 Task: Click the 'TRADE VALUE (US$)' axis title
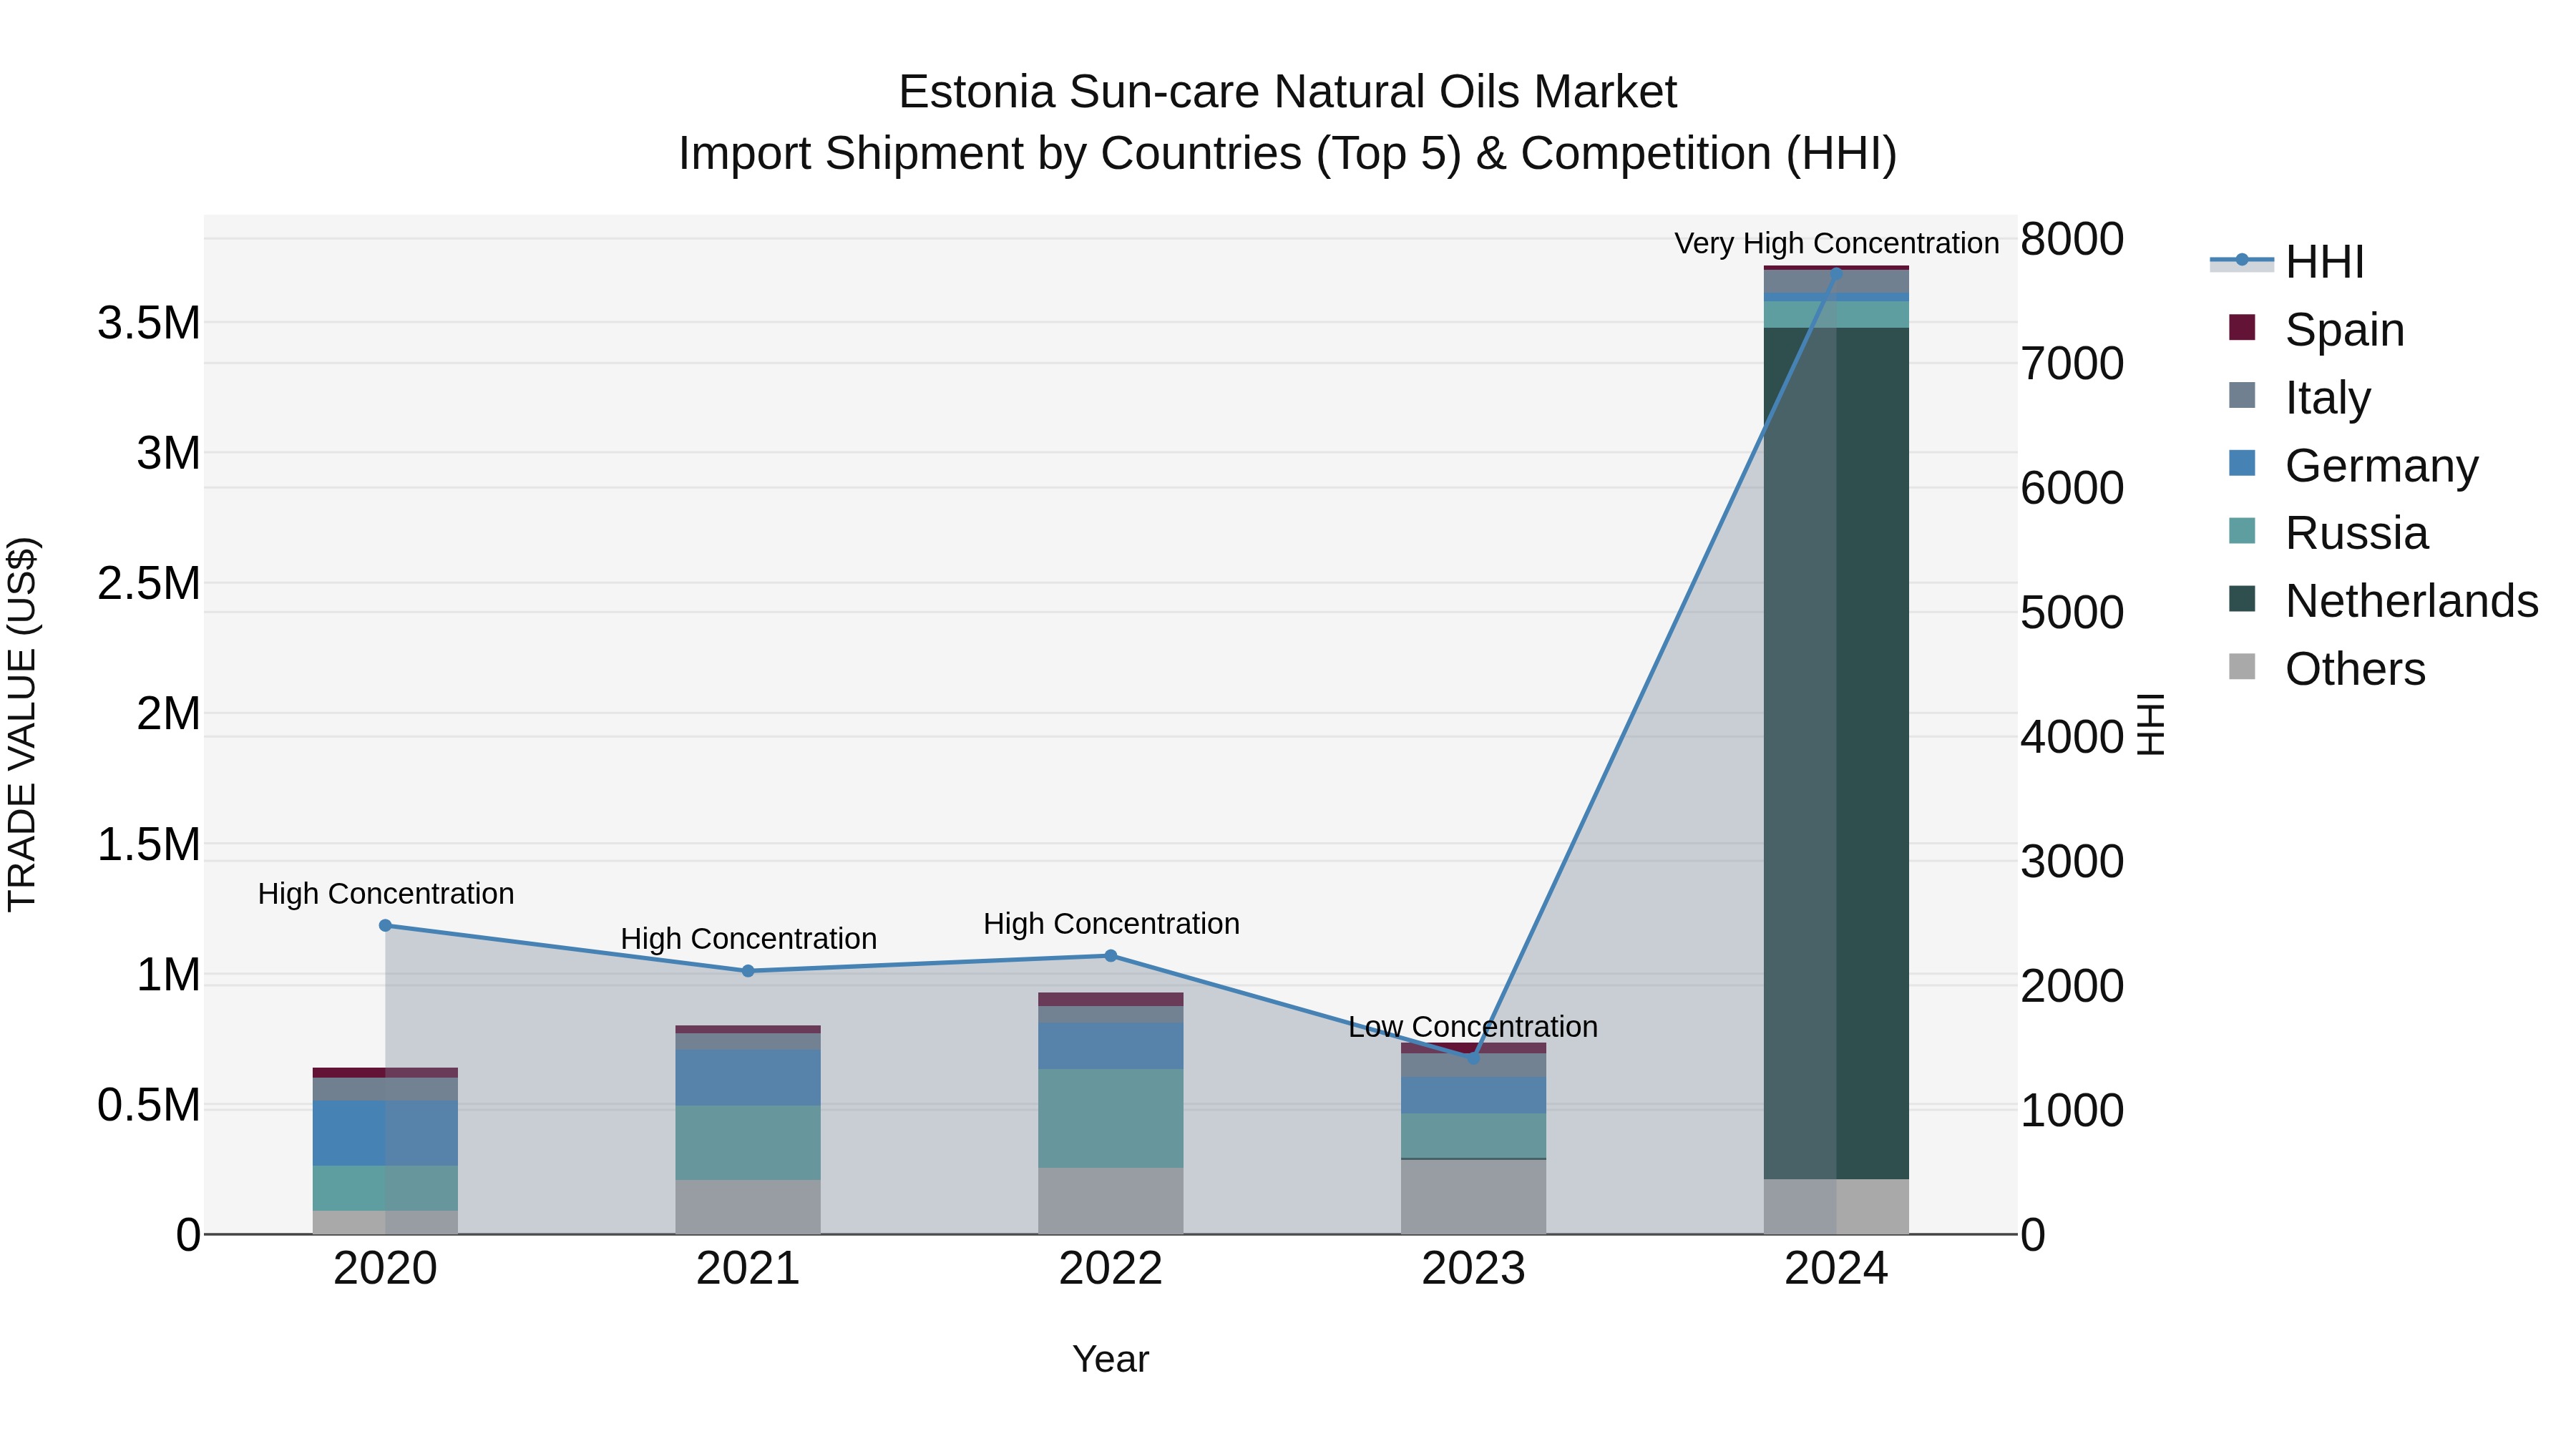coord(22,724)
